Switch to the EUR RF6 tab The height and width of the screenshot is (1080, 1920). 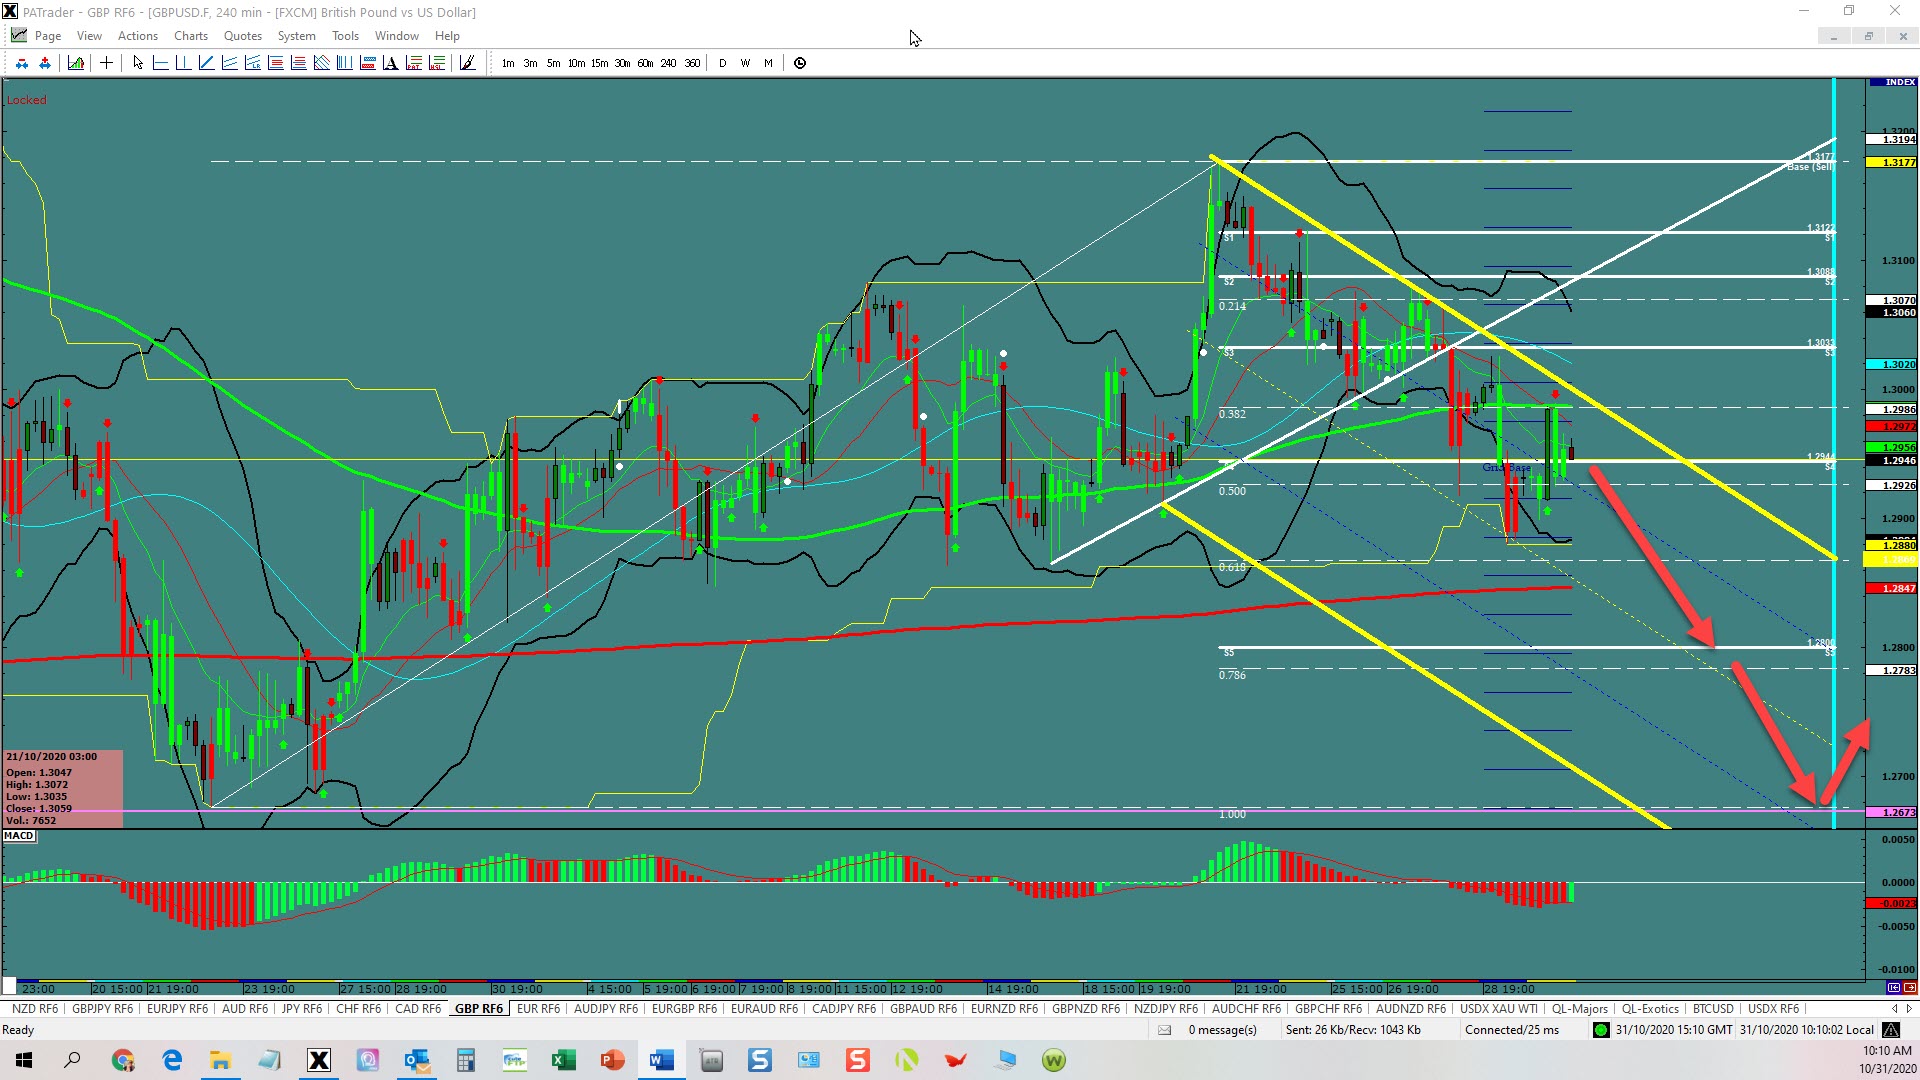(x=538, y=1009)
